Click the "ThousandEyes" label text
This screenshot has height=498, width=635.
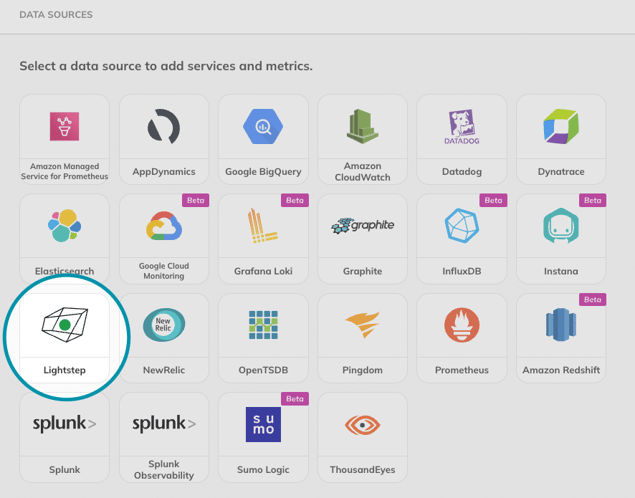(x=362, y=470)
